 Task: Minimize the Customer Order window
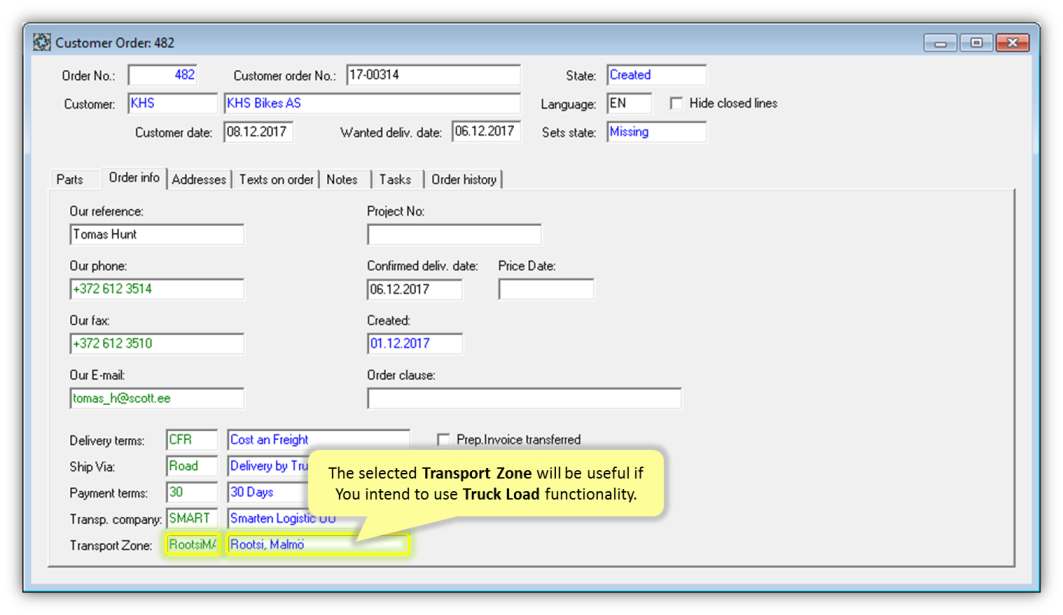tap(940, 43)
